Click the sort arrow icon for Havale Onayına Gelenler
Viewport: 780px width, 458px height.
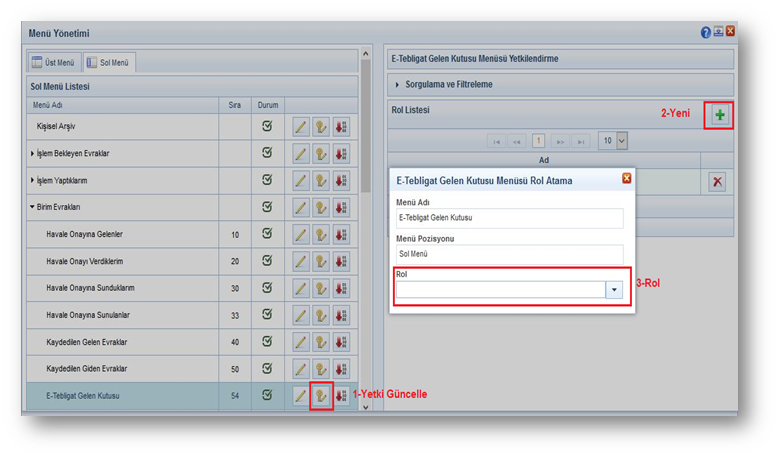click(x=341, y=235)
